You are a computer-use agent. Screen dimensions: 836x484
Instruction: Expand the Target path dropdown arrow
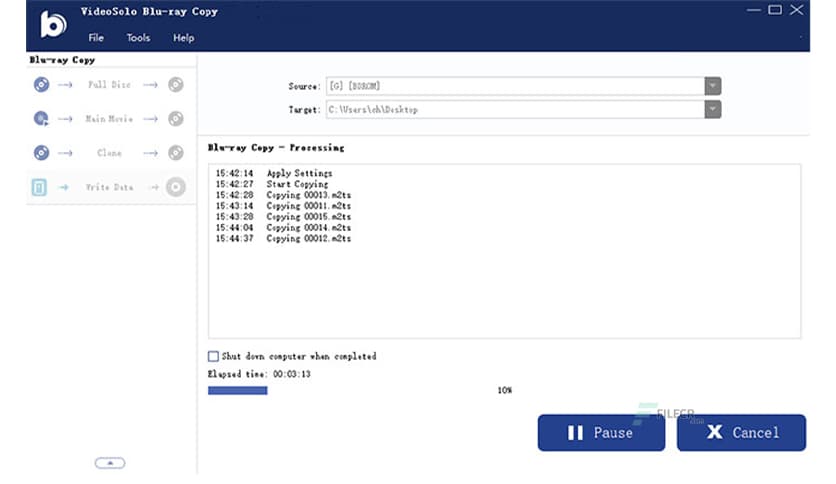[713, 109]
